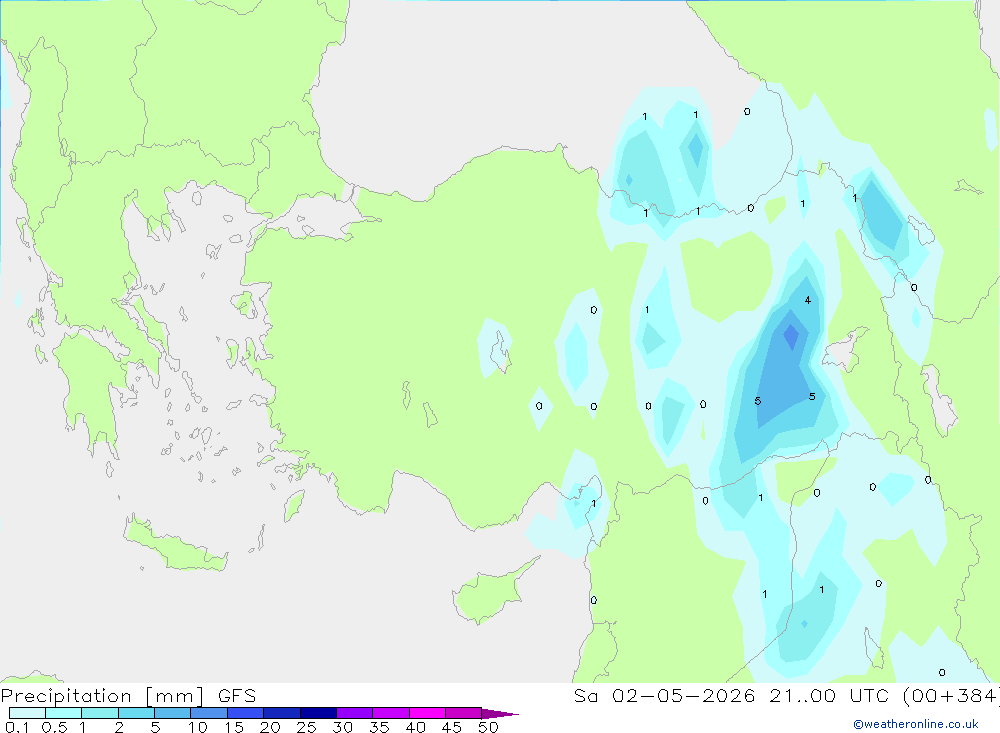Select the 35–40 mm violet swatch
Screen dimensions: 1000x733
(x=391, y=713)
